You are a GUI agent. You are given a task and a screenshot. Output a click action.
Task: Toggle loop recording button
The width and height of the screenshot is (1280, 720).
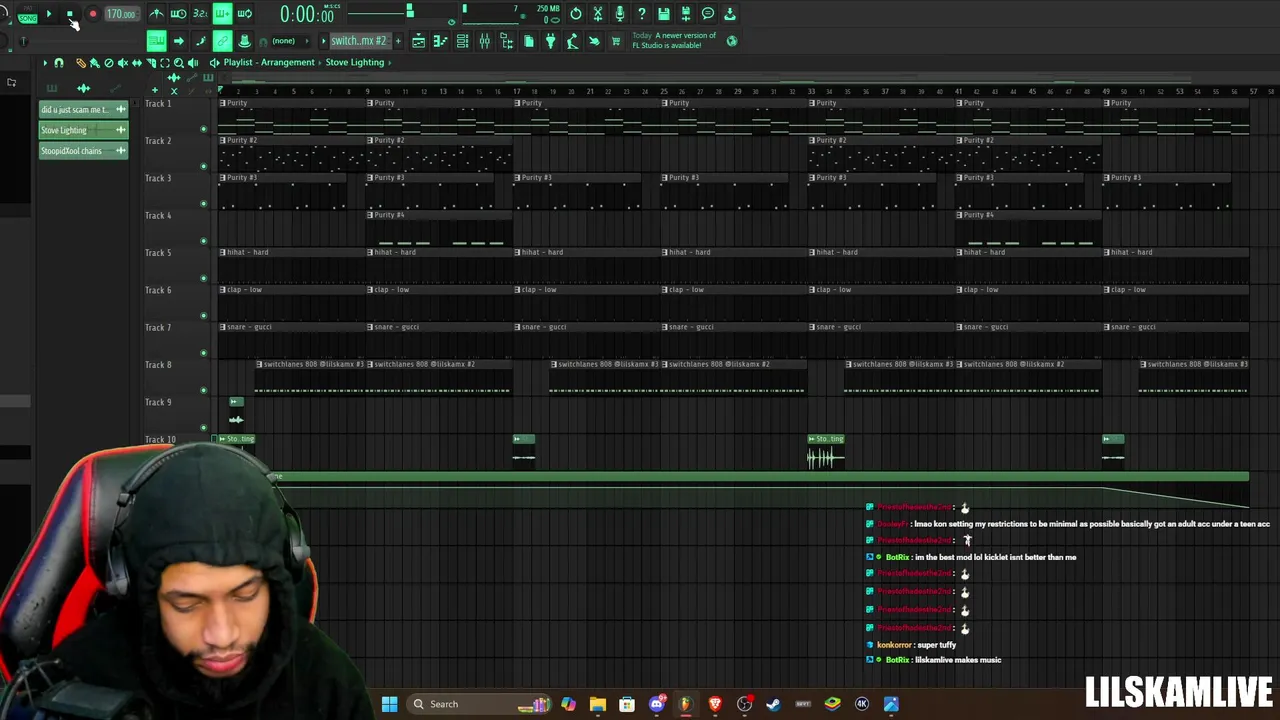(x=244, y=14)
